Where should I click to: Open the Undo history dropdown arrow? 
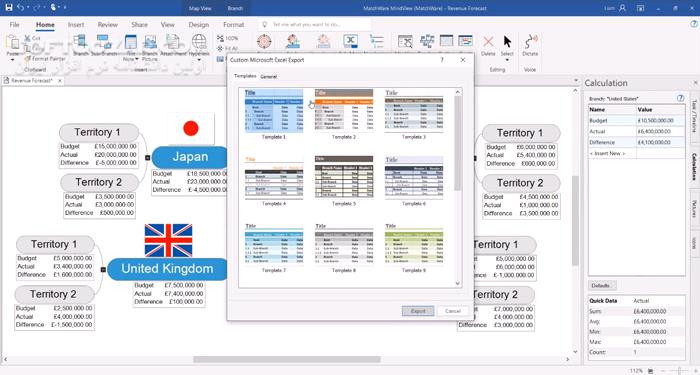(29, 8)
